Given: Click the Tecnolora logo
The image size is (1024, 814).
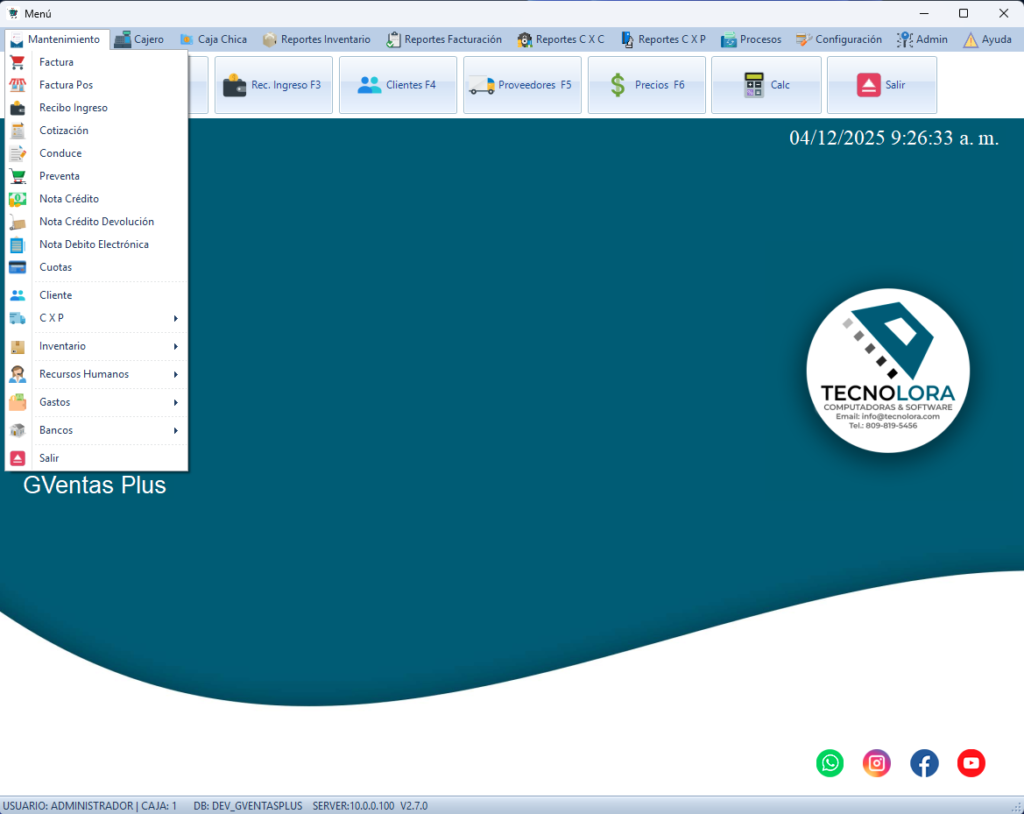Looking at the screenshot, I should (x=887, y=370).
